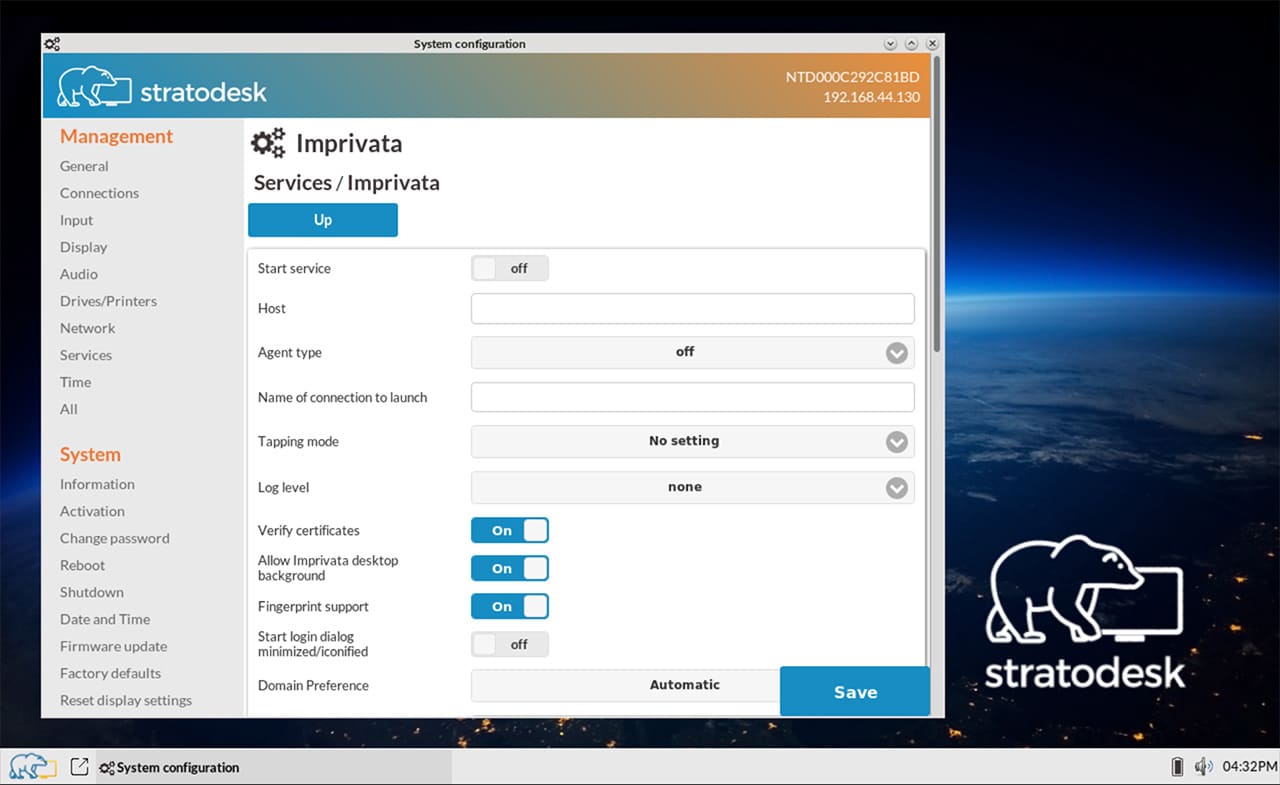Screen dimensions: 1280x785
Task: Click the blue Up button
Action: click(323, 220)
